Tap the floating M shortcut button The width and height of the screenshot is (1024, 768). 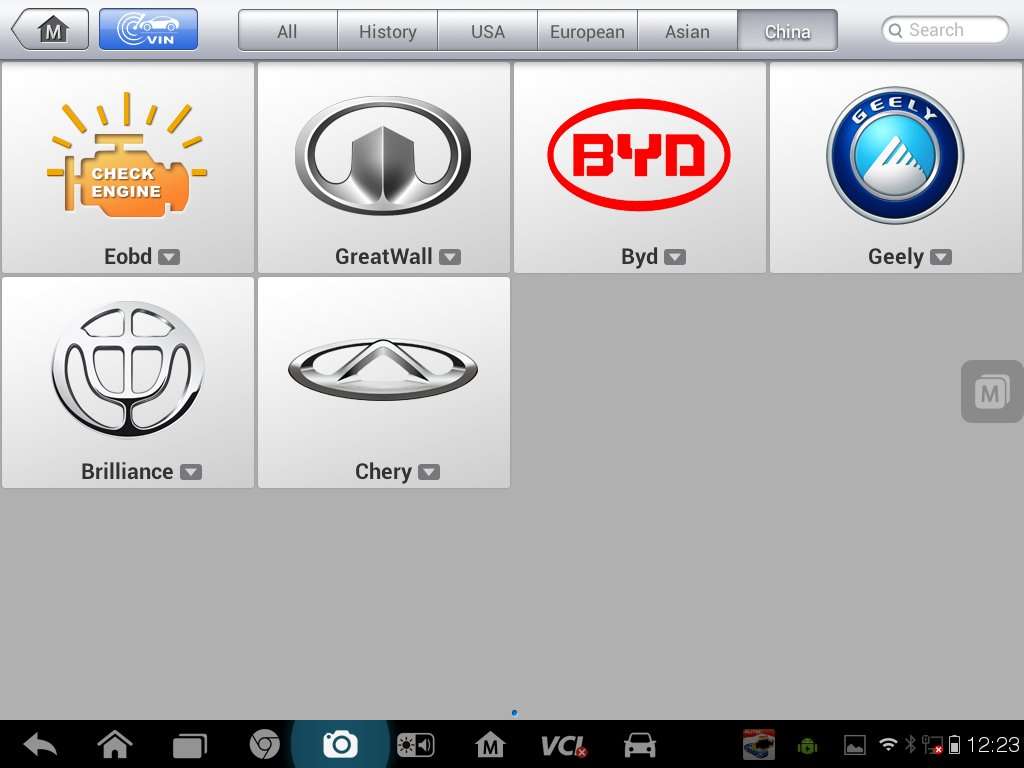click(992, 392)
